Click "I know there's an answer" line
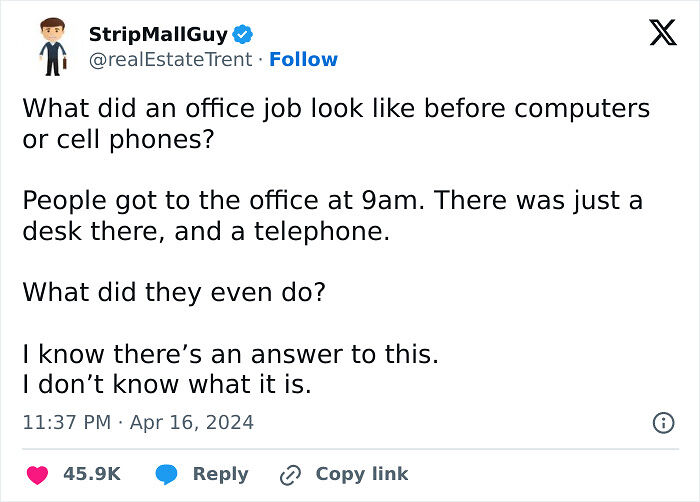700x502 pixels. pos(230,355)
